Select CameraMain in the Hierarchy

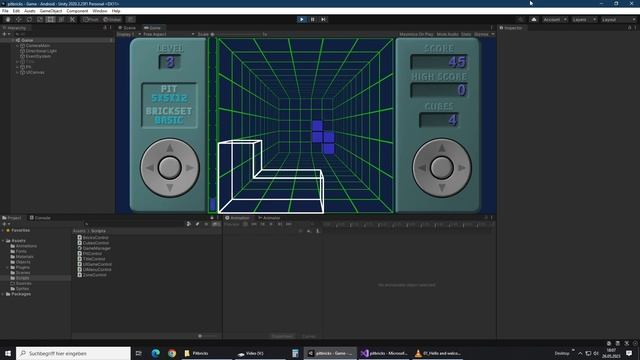37,46
